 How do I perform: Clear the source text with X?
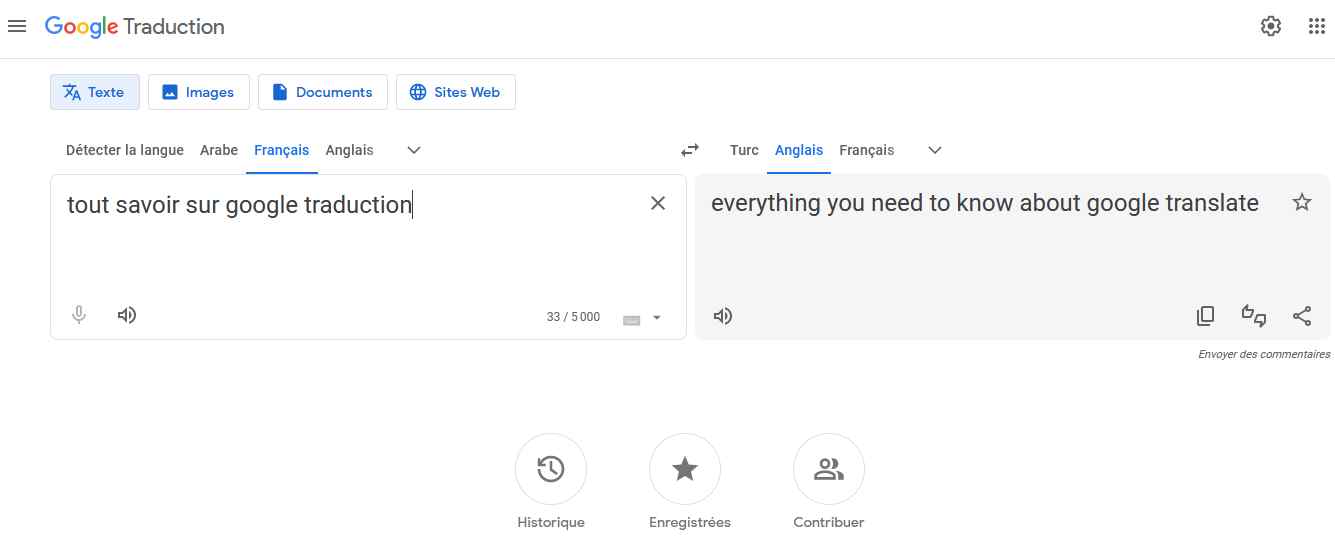pyautogui.click(x=658, y=203)
